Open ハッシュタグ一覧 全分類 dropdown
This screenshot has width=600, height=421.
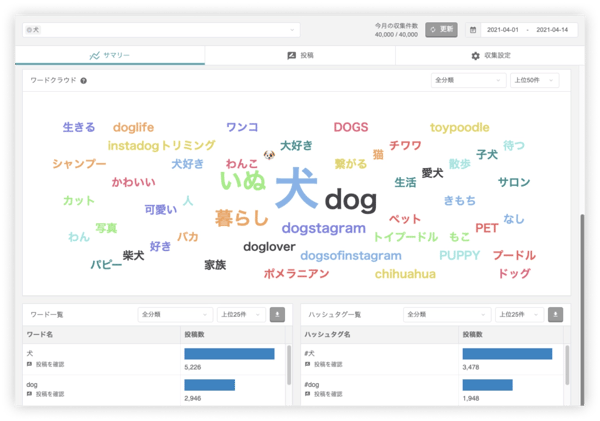[x=447, y=315]
